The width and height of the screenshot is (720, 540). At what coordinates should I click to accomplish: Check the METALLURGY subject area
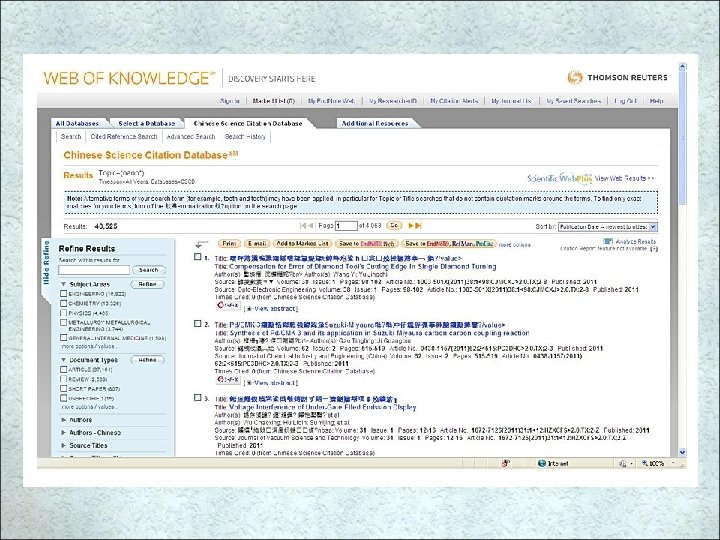point(64,323)
